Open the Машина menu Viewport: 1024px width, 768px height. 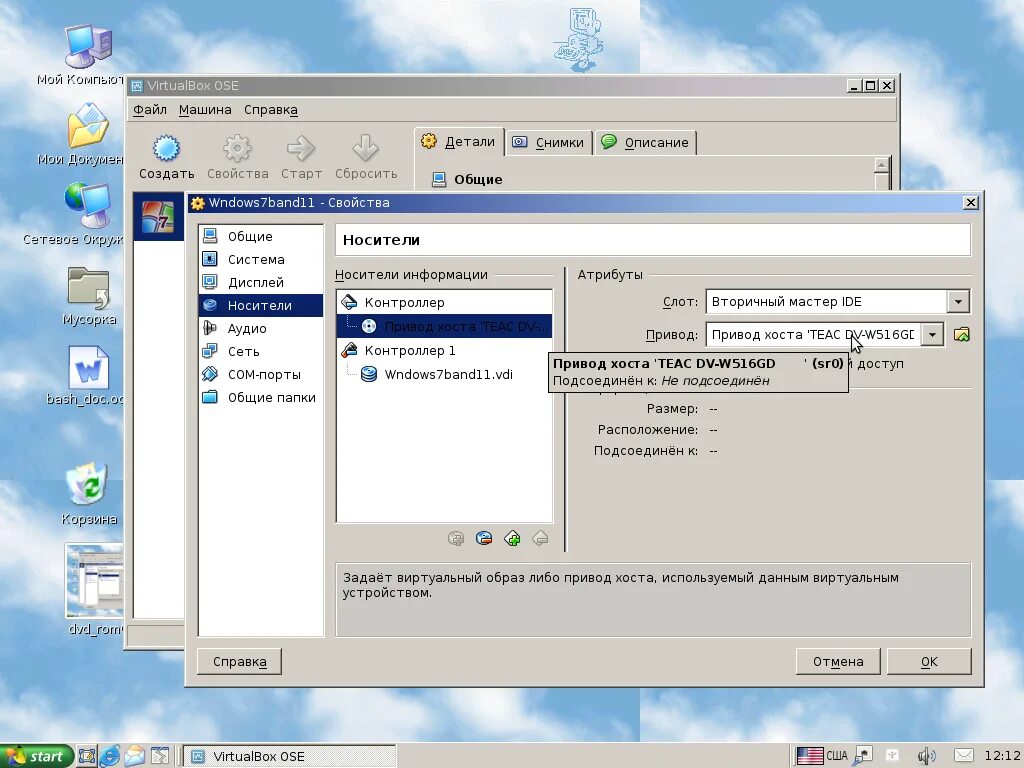(204, 110)
